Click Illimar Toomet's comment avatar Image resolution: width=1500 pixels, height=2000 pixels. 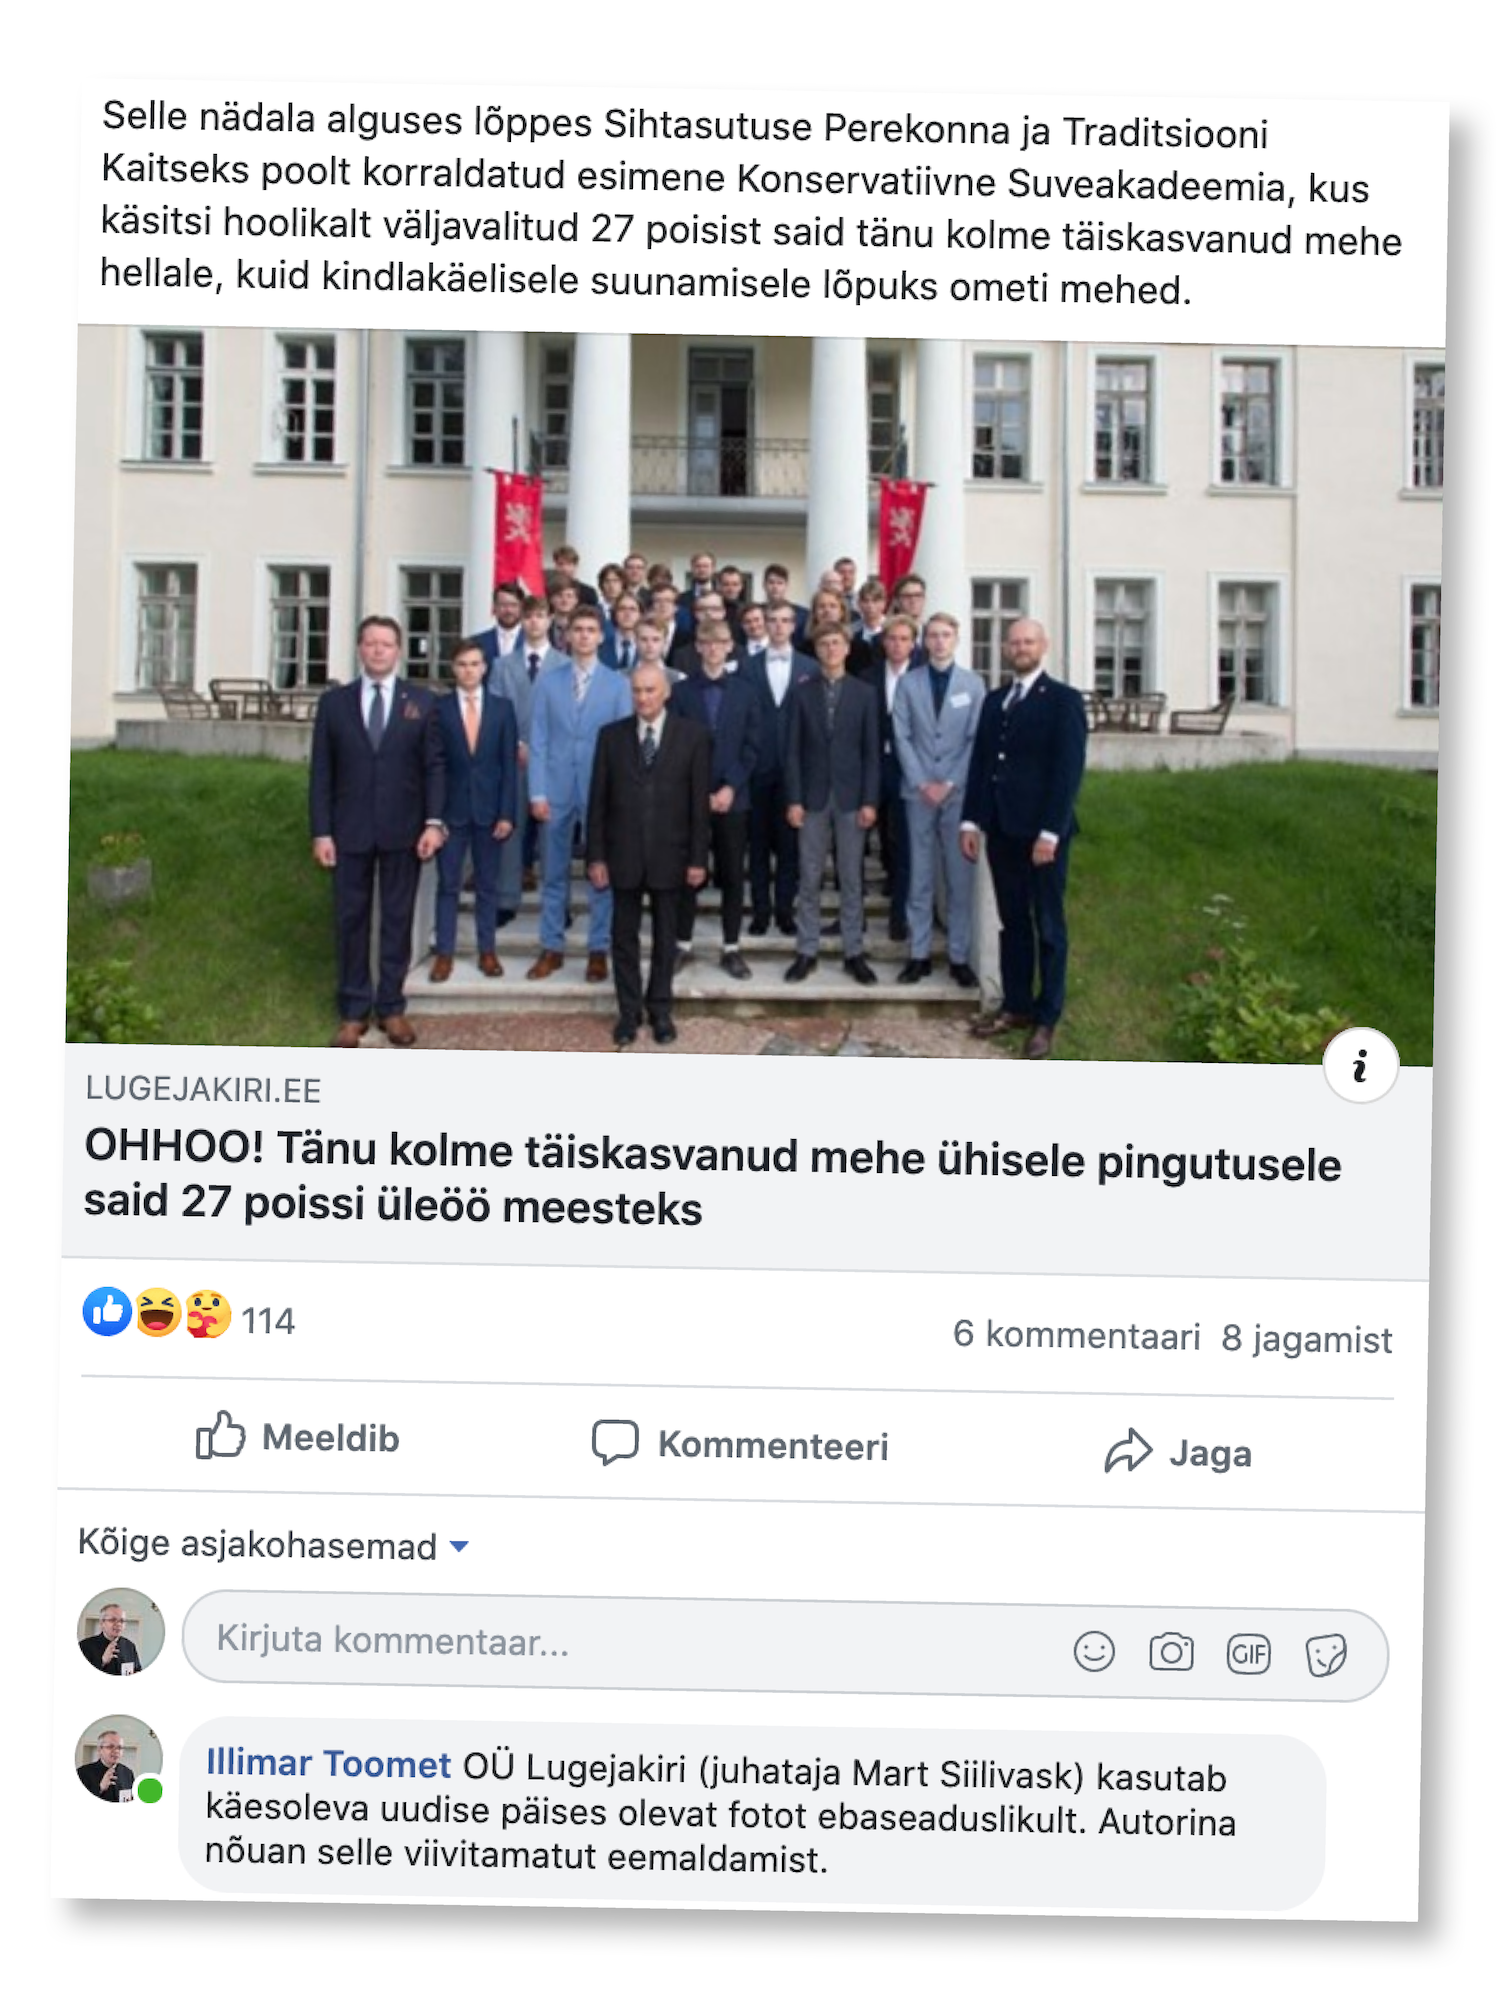(120, 1759)
